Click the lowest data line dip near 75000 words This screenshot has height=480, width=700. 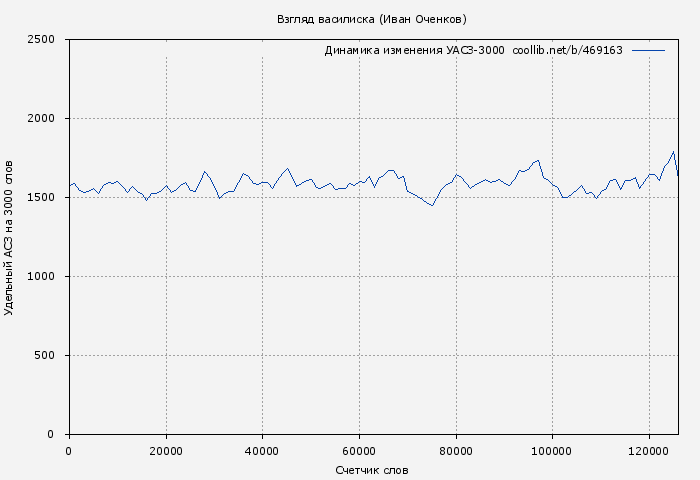pyautogui.click(x=432, y=205)
